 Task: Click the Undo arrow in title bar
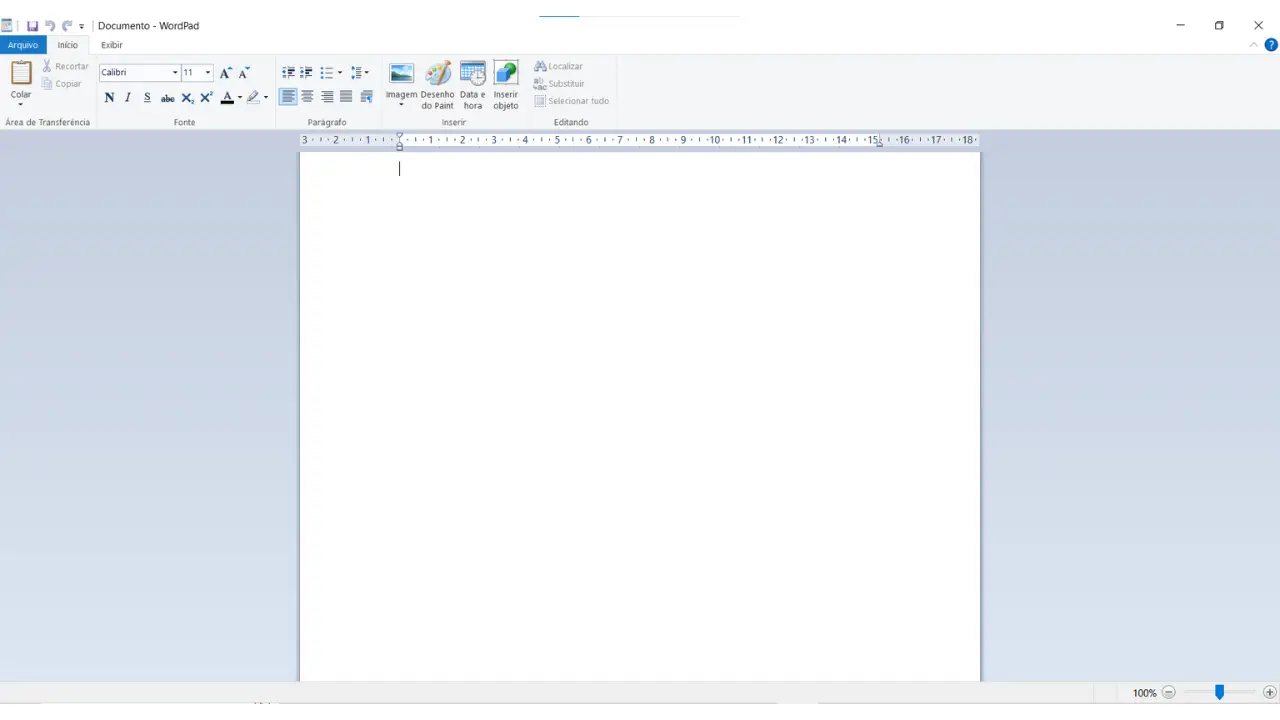50,26
